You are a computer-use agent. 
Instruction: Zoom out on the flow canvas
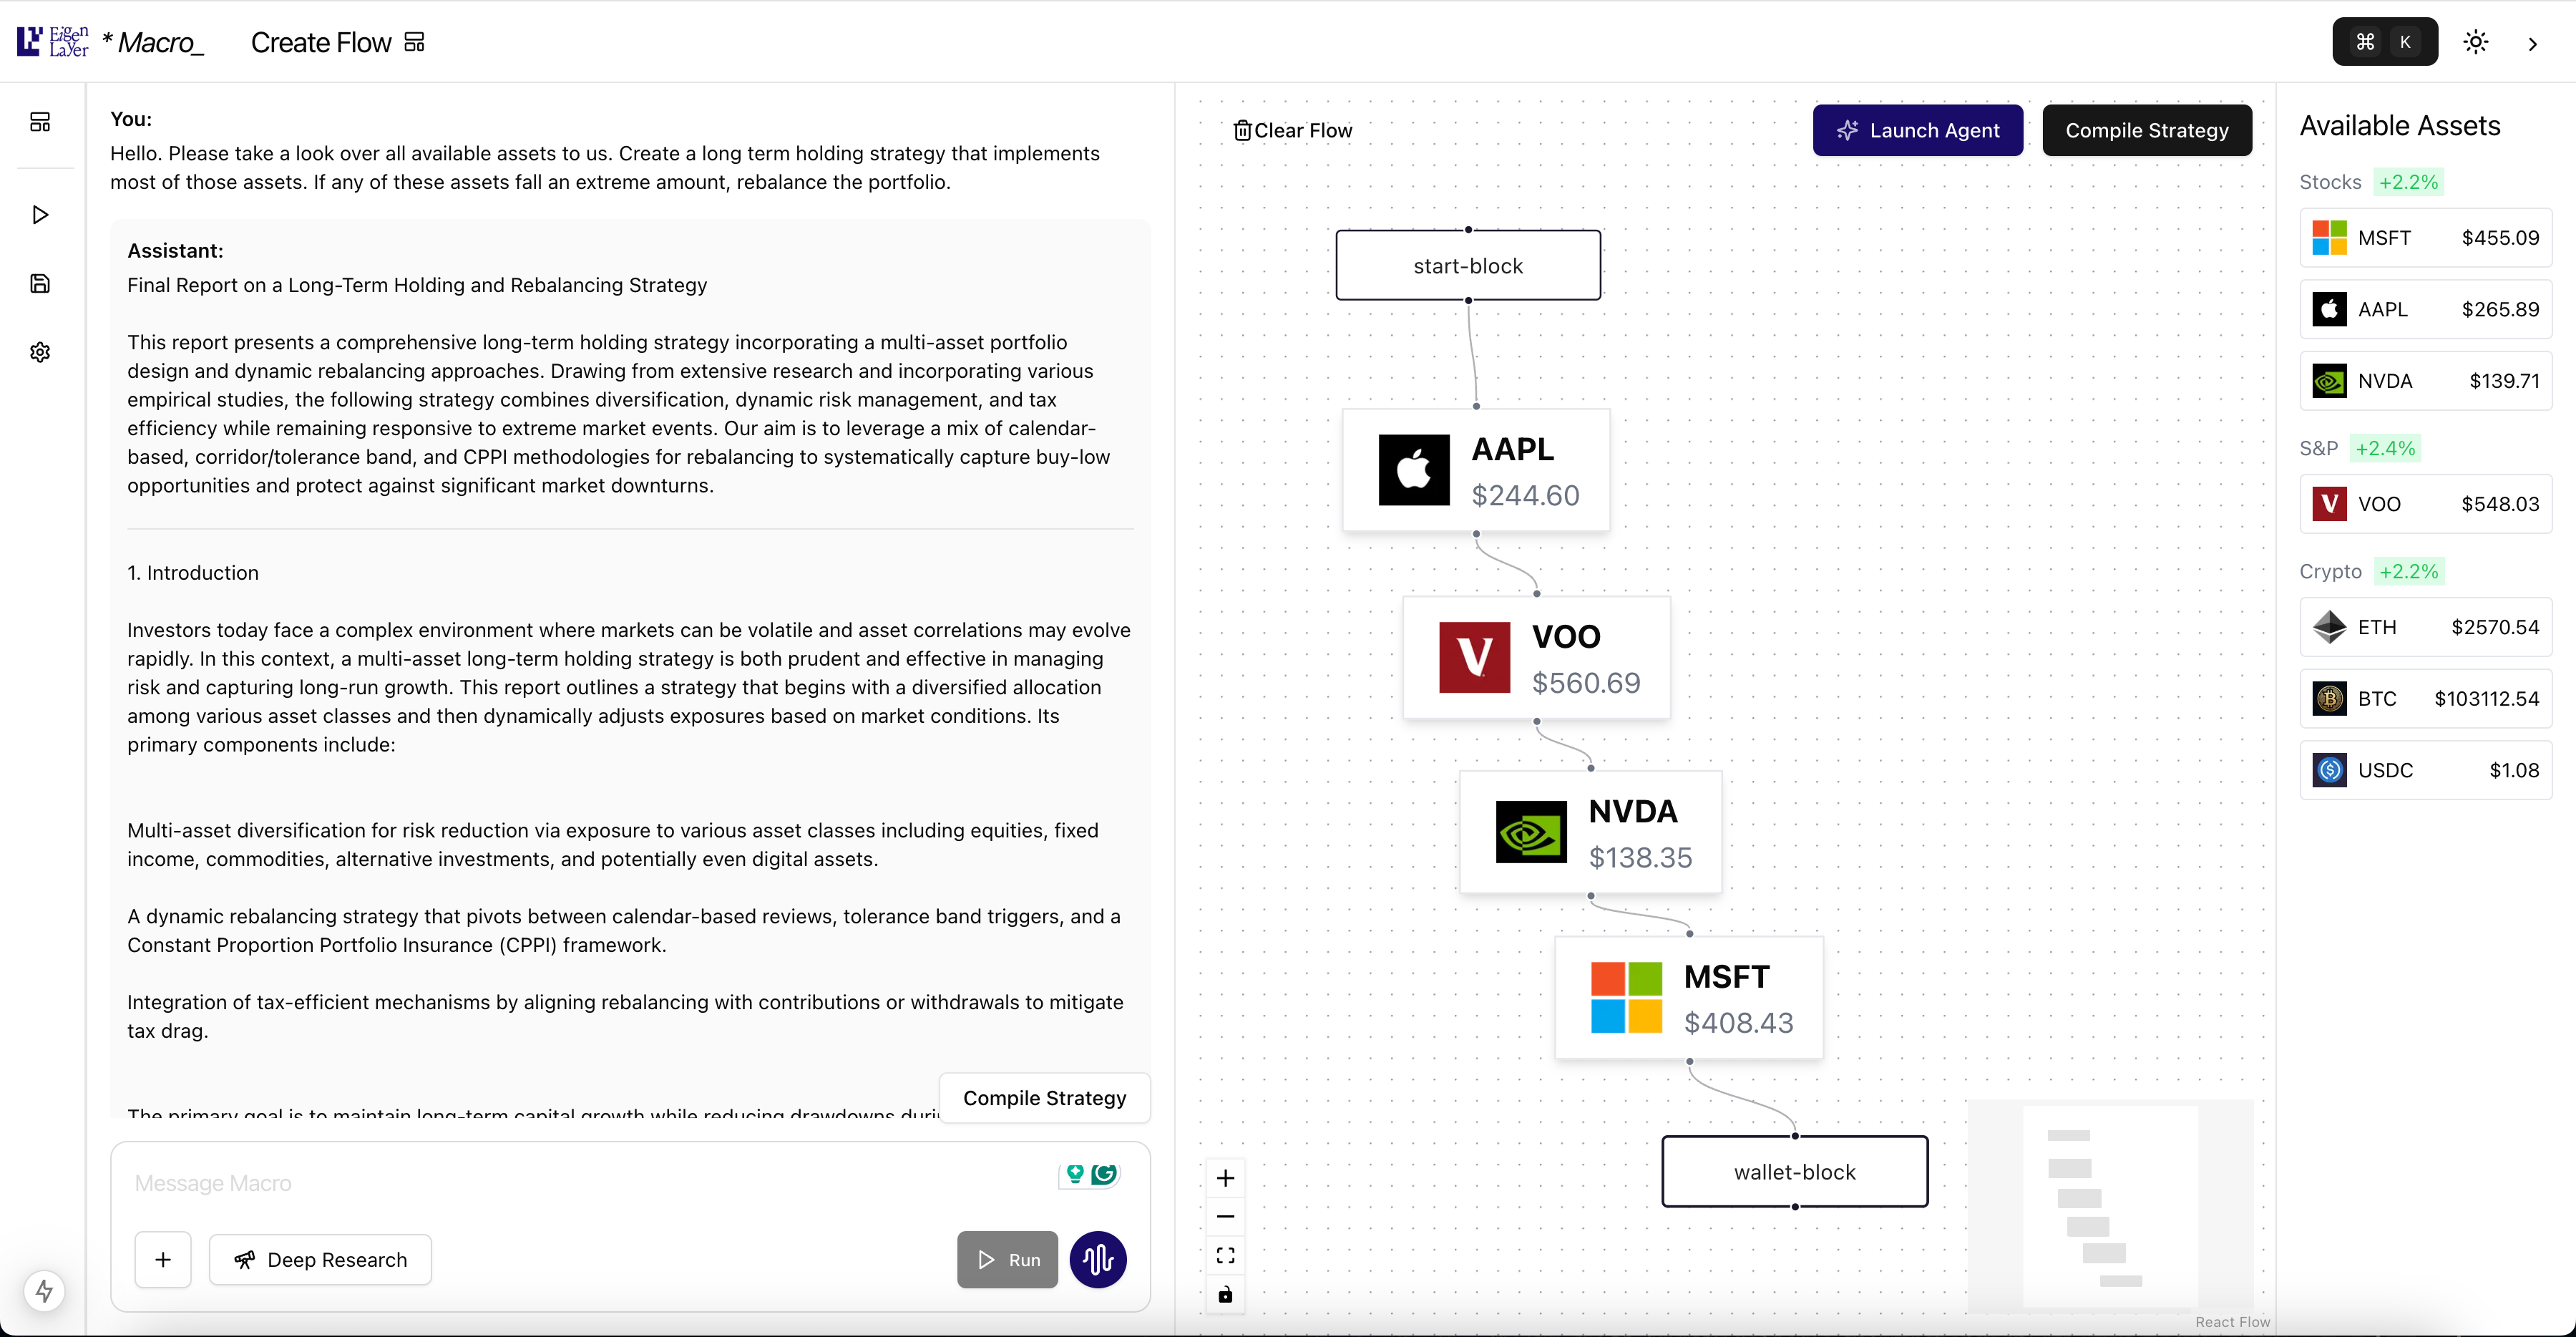1225,1217
